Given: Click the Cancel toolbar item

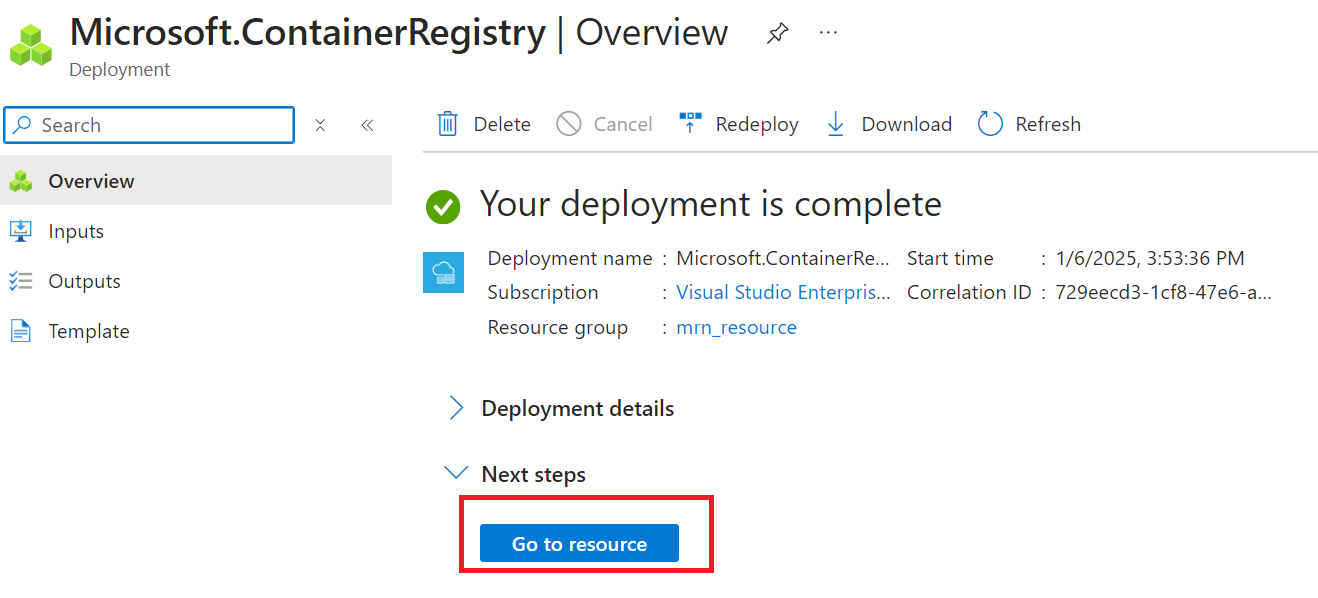Looking at the screenshot, I should pos(604,124).
